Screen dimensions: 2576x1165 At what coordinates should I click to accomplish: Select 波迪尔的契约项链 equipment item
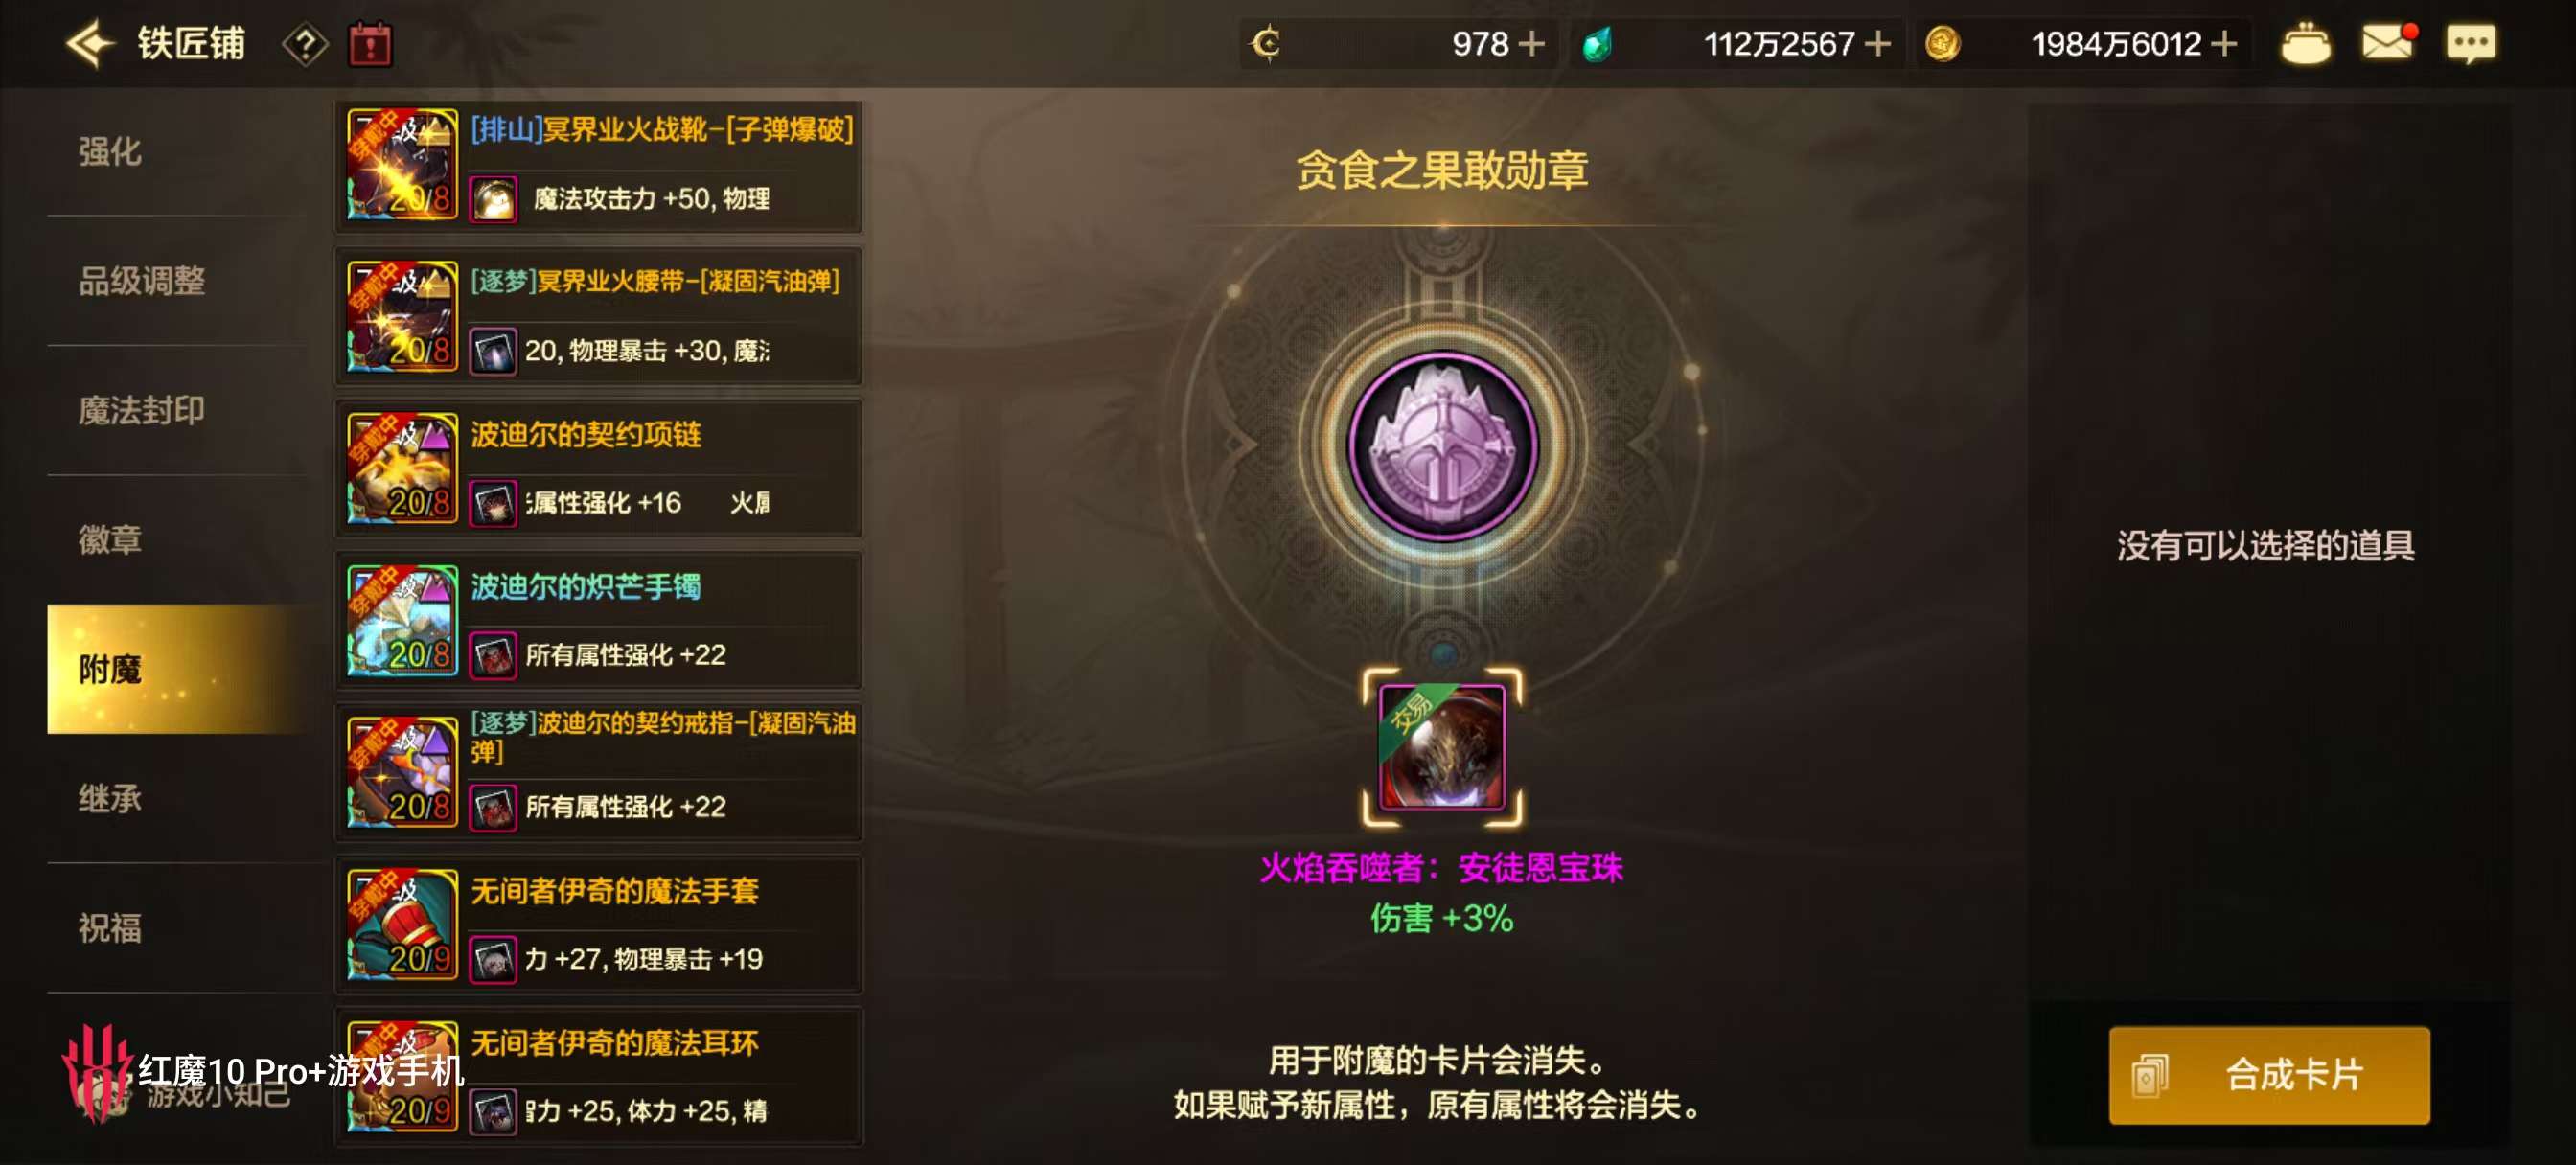[599, 468]
